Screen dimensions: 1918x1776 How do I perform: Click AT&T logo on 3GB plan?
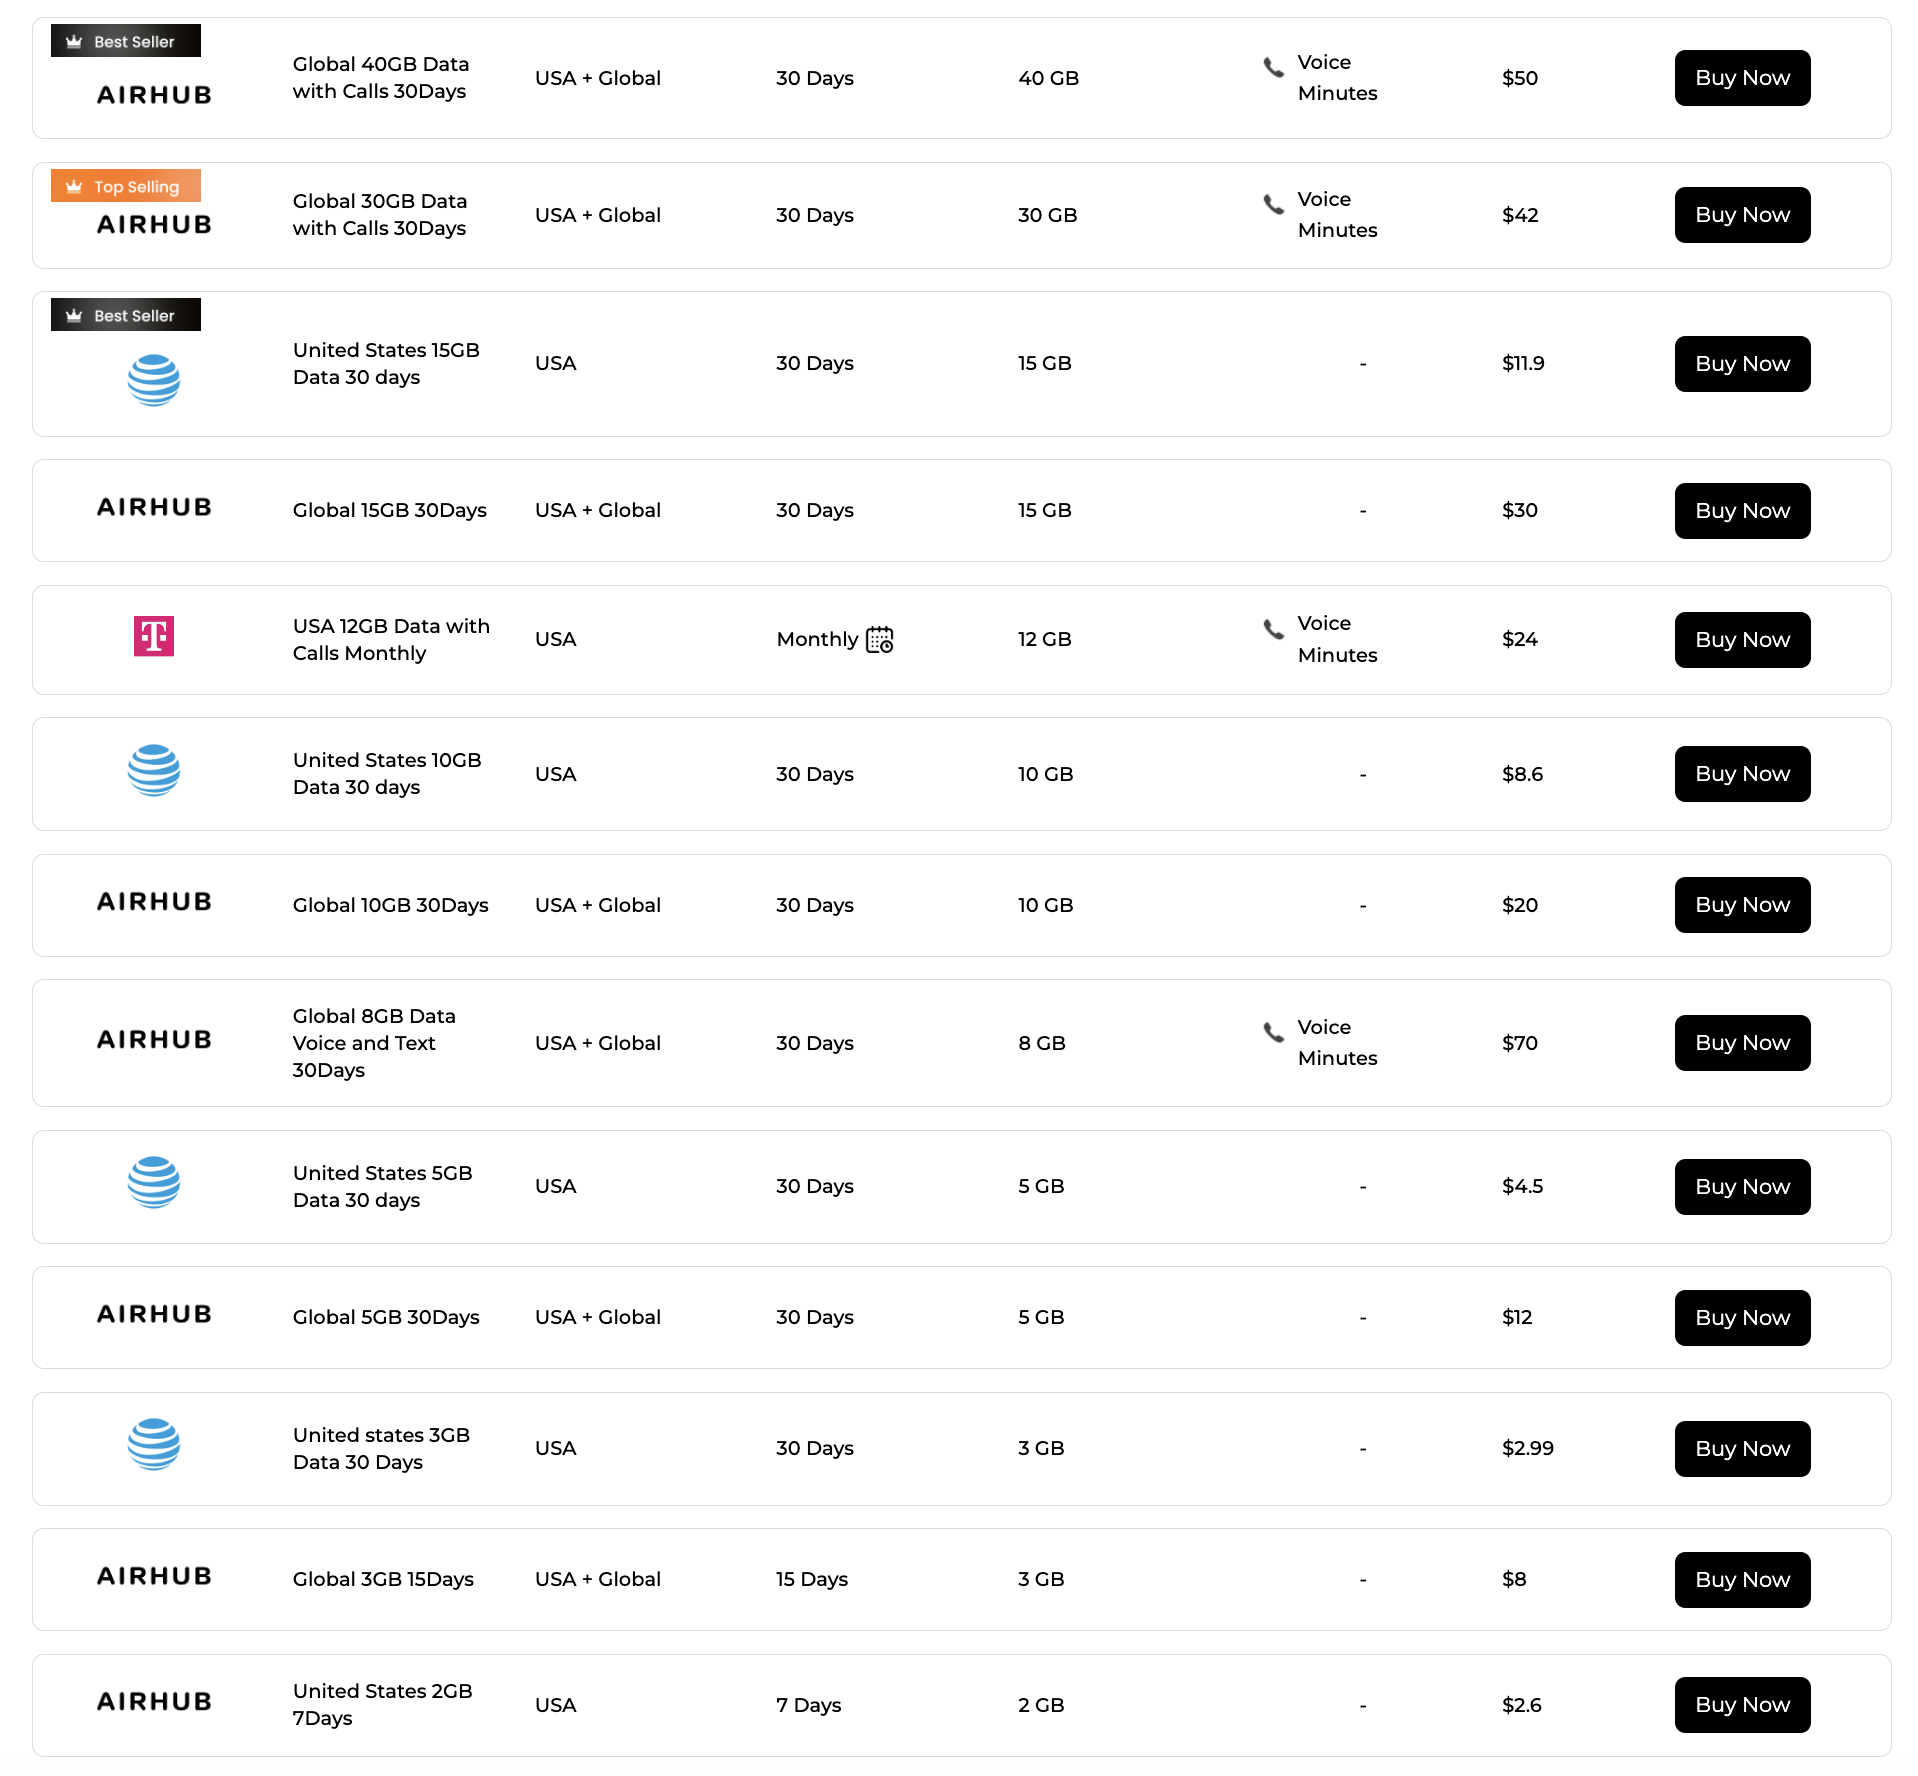154,1444
